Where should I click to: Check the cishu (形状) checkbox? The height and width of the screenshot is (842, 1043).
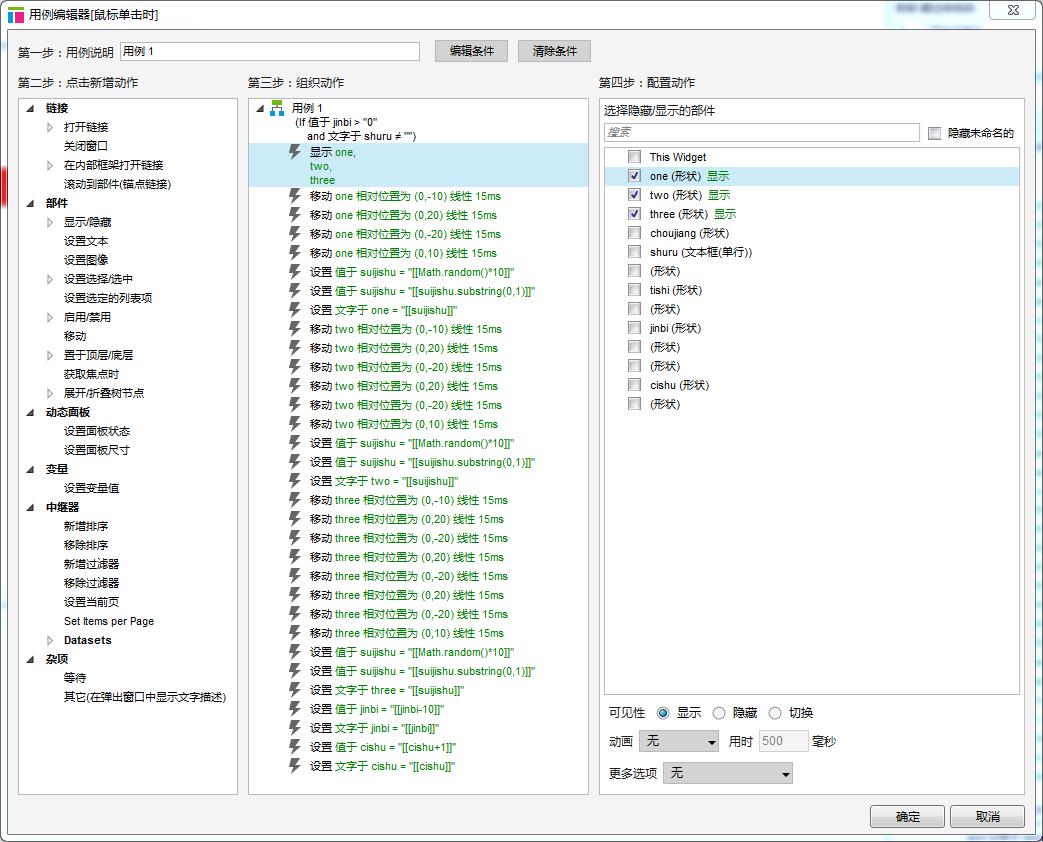[x=635, y=385]
